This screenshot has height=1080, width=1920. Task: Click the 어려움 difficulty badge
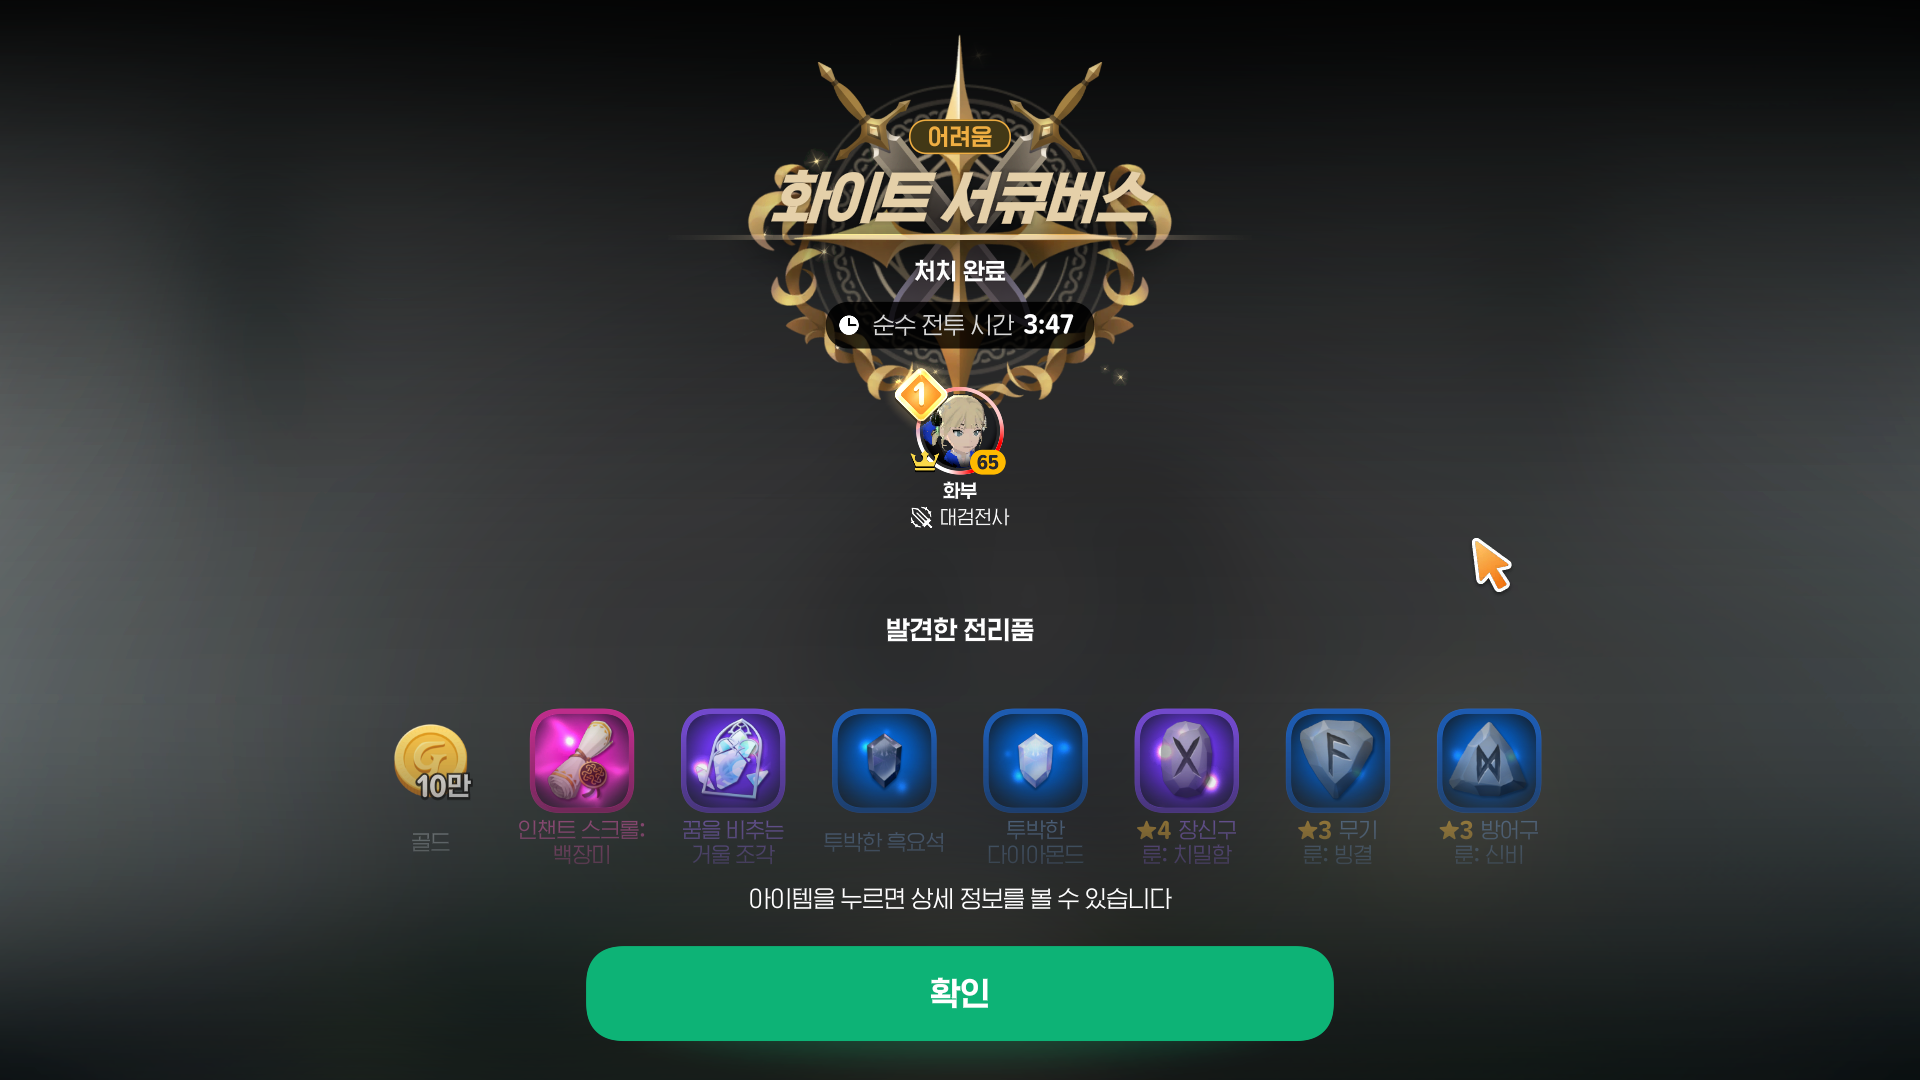coord(959,136)
